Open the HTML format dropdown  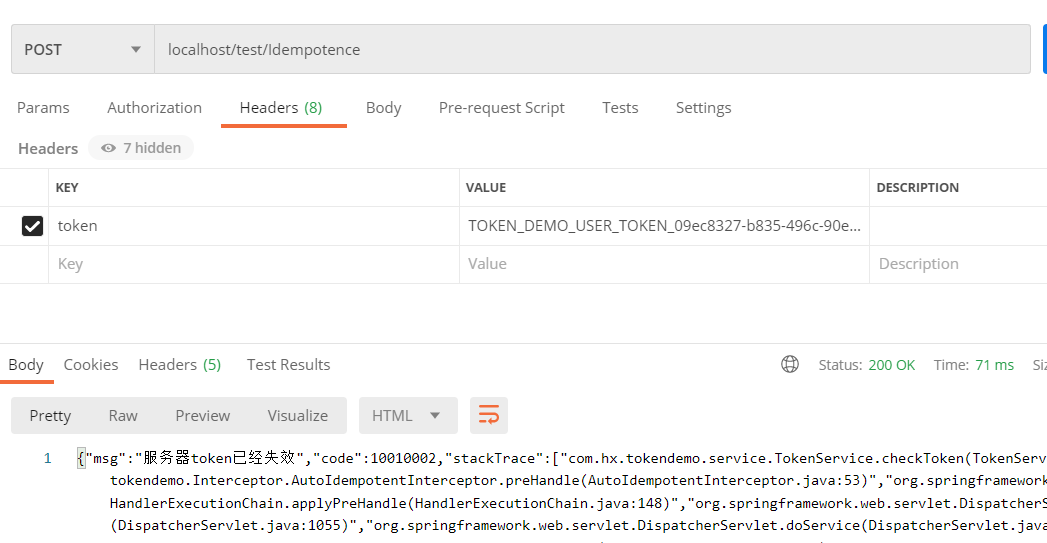408,415
